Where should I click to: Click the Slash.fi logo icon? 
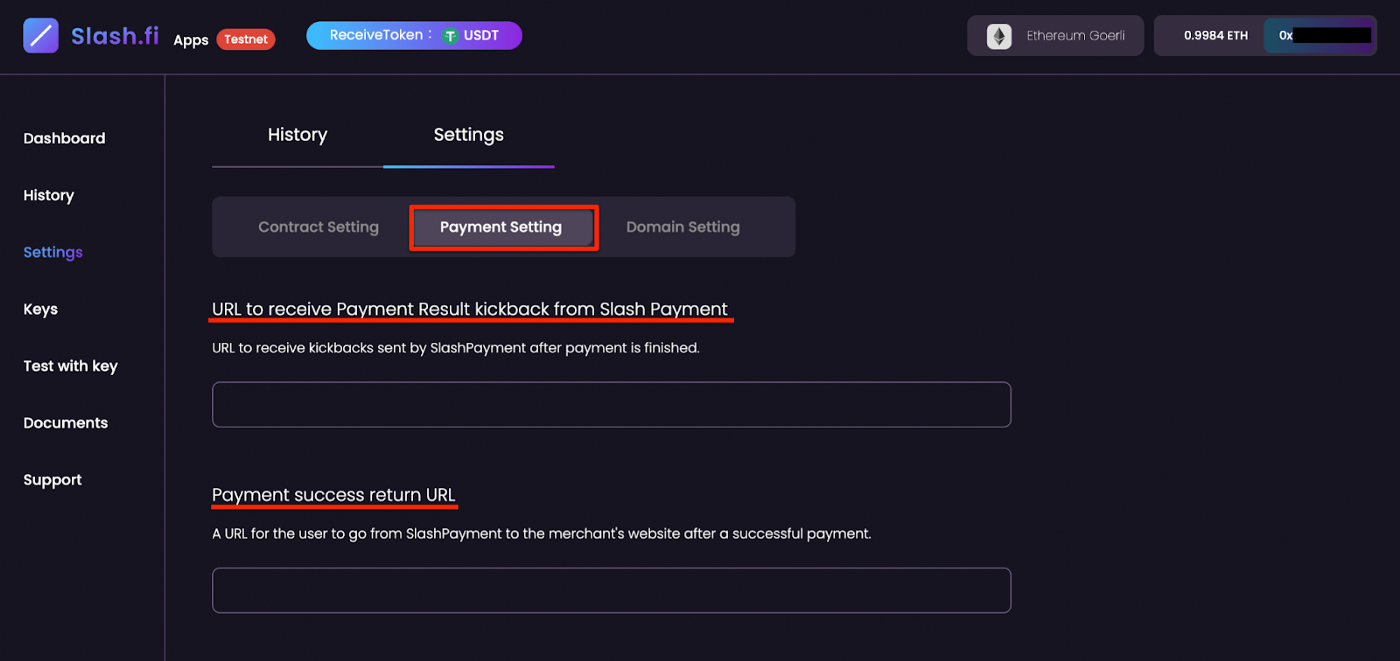40,35
